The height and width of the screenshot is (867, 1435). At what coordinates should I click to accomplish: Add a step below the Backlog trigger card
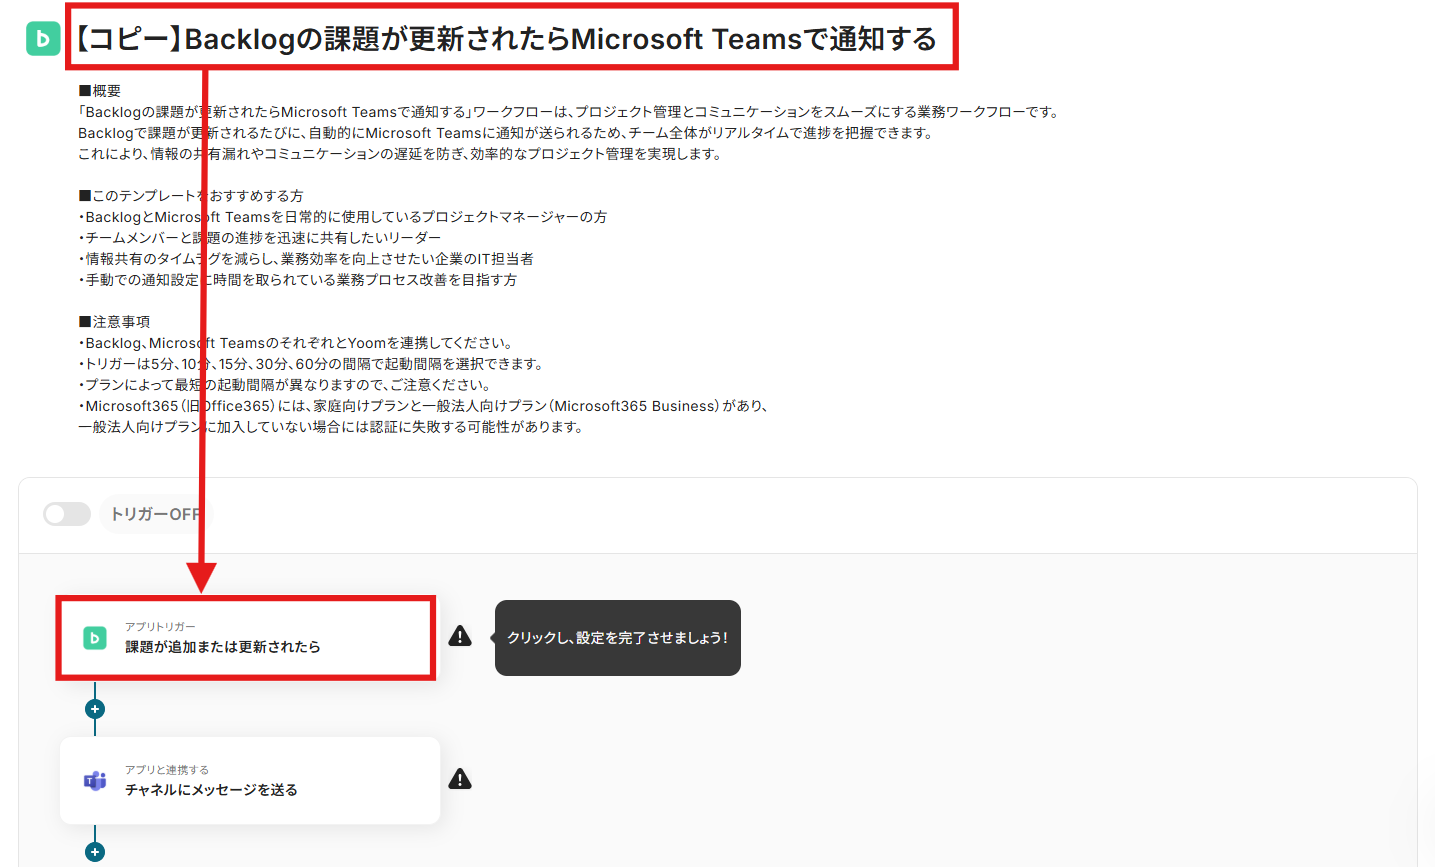pos(95,709)
